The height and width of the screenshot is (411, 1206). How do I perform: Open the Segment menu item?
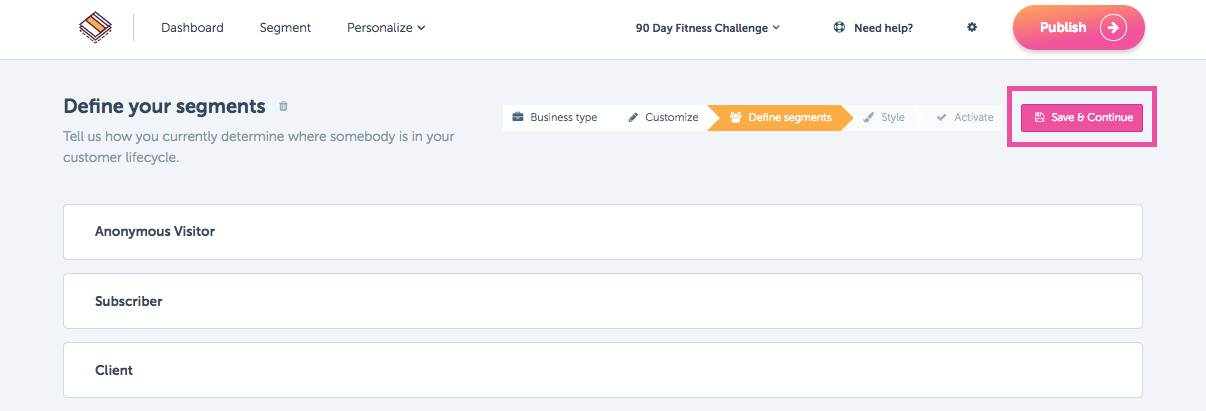[285, 28]
